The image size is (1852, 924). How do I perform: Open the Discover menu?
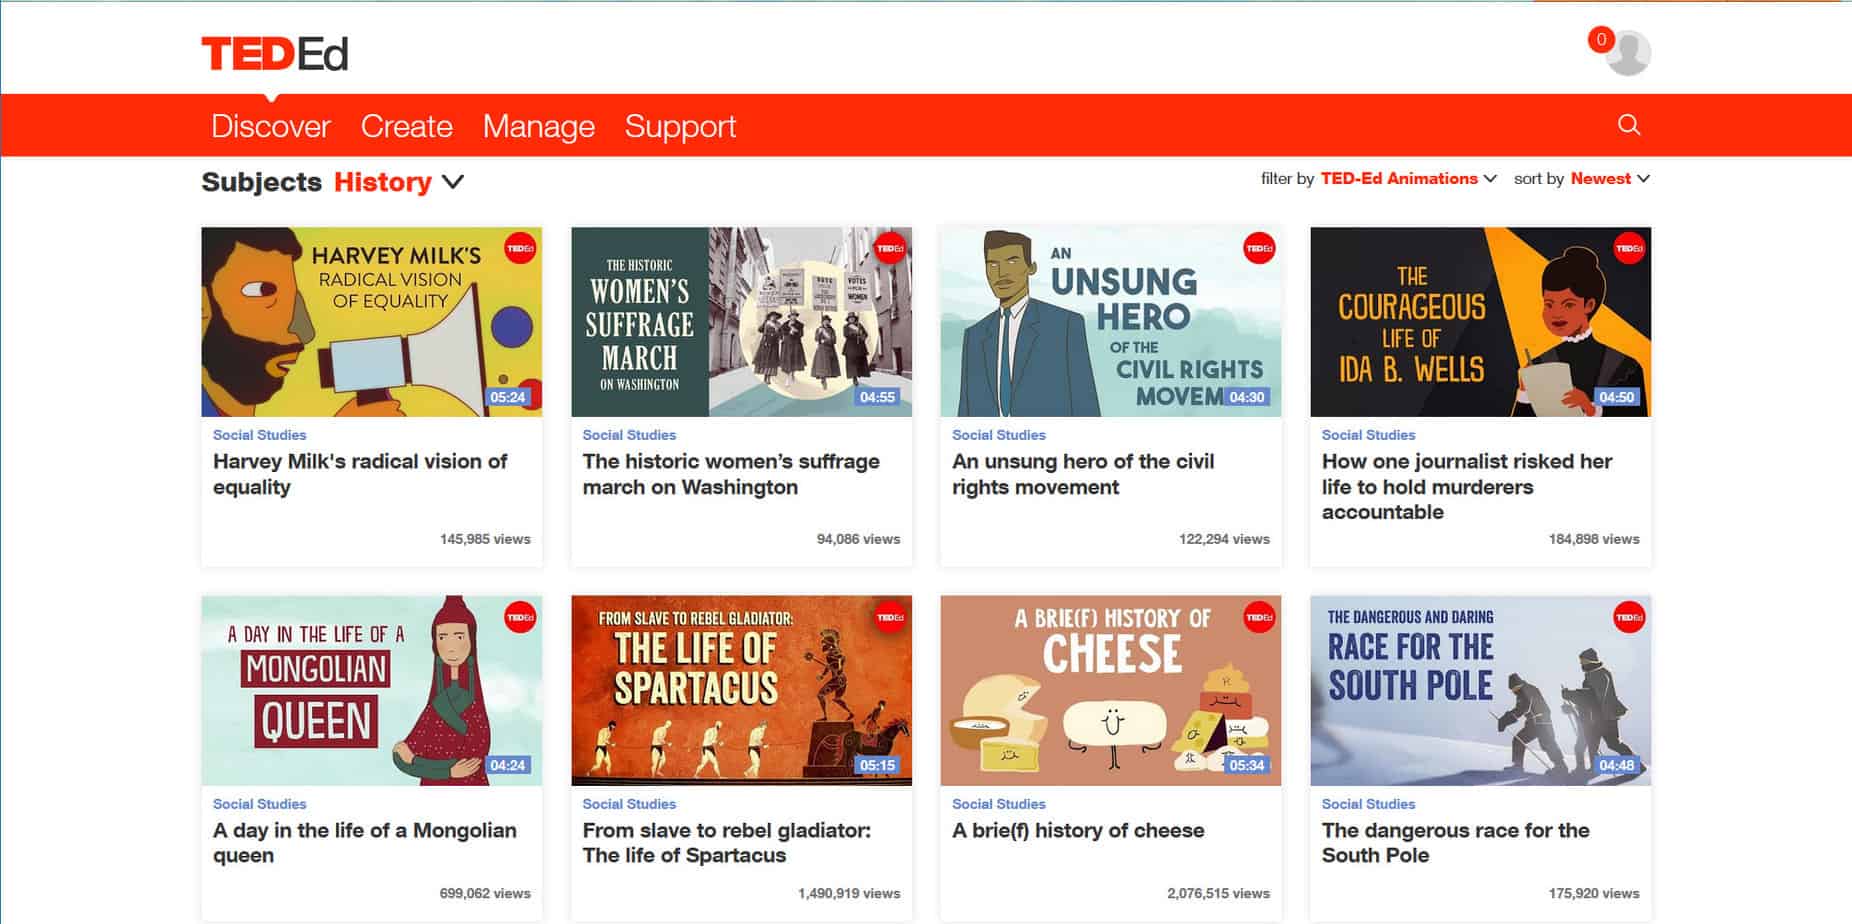coord(270,126)
